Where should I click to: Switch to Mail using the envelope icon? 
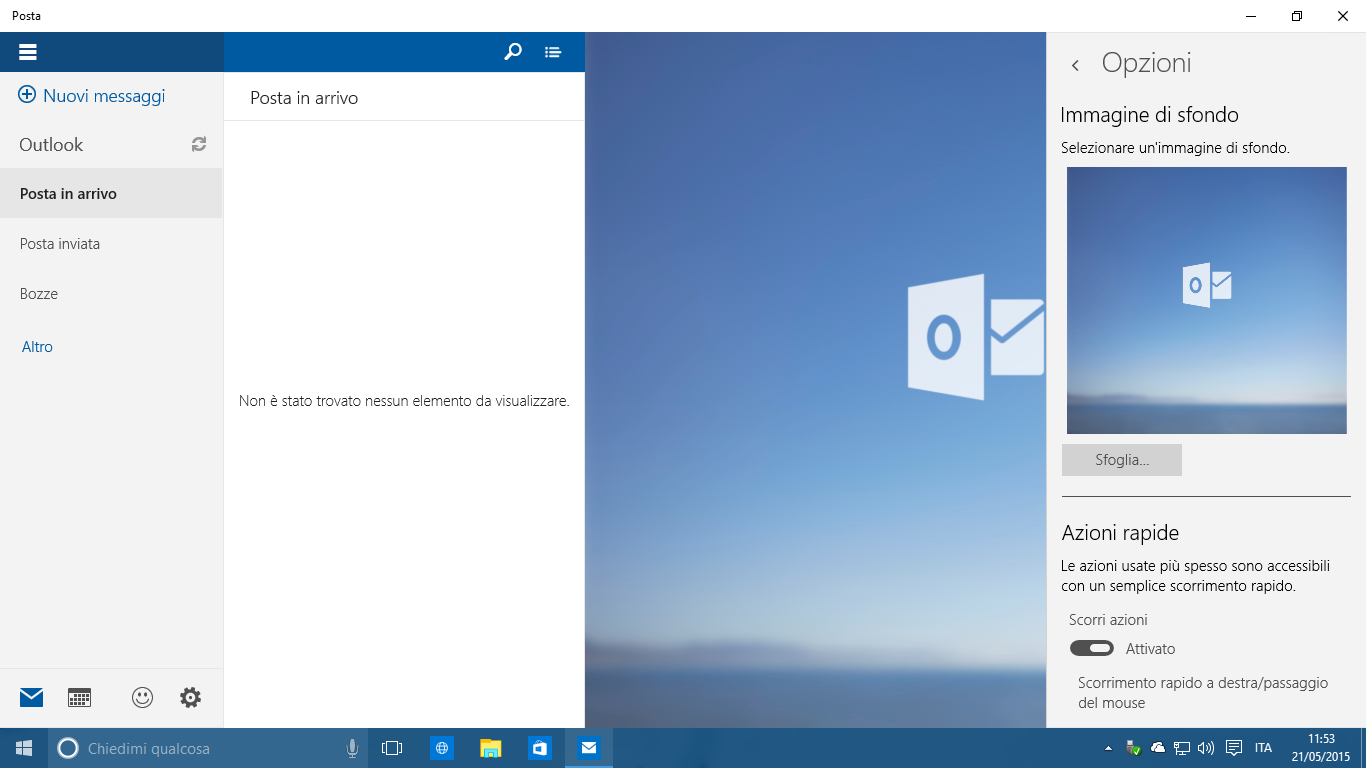click(x=32, y=698)
